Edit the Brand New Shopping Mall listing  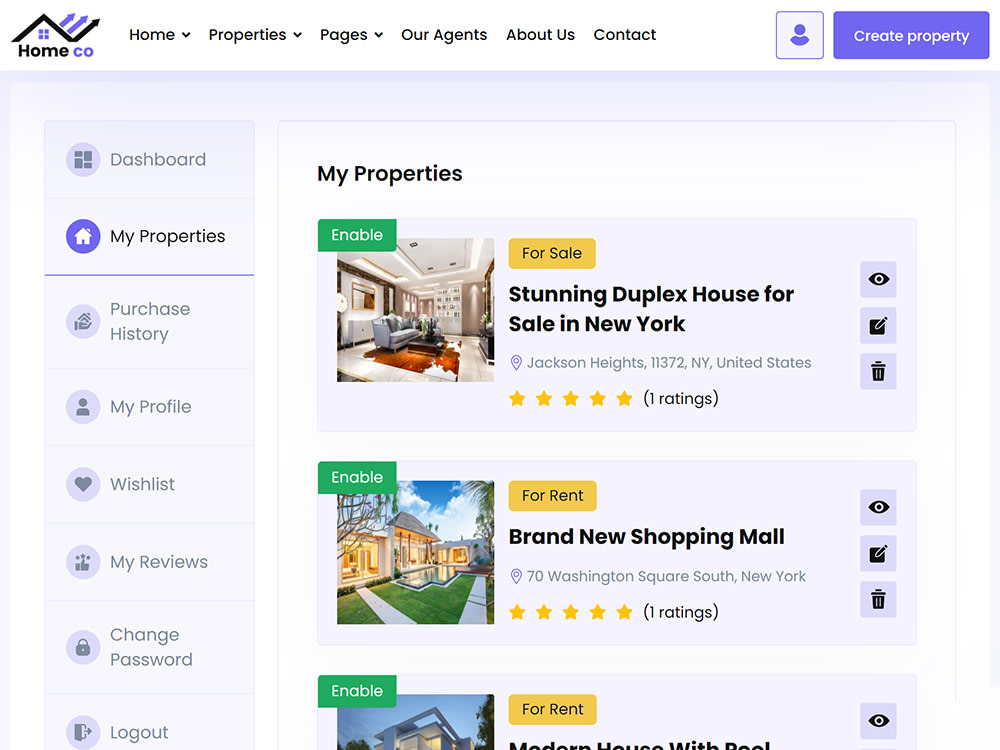[878, 554]
